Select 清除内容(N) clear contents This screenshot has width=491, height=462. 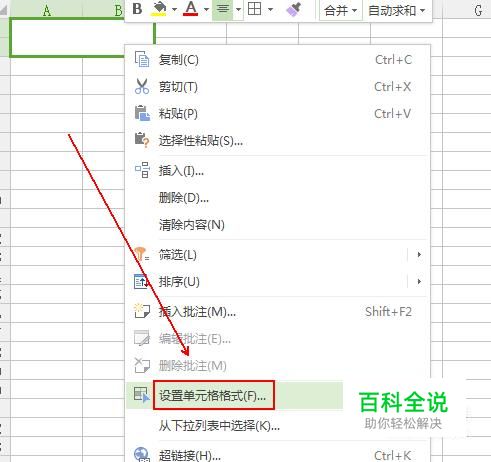(277, 225)
